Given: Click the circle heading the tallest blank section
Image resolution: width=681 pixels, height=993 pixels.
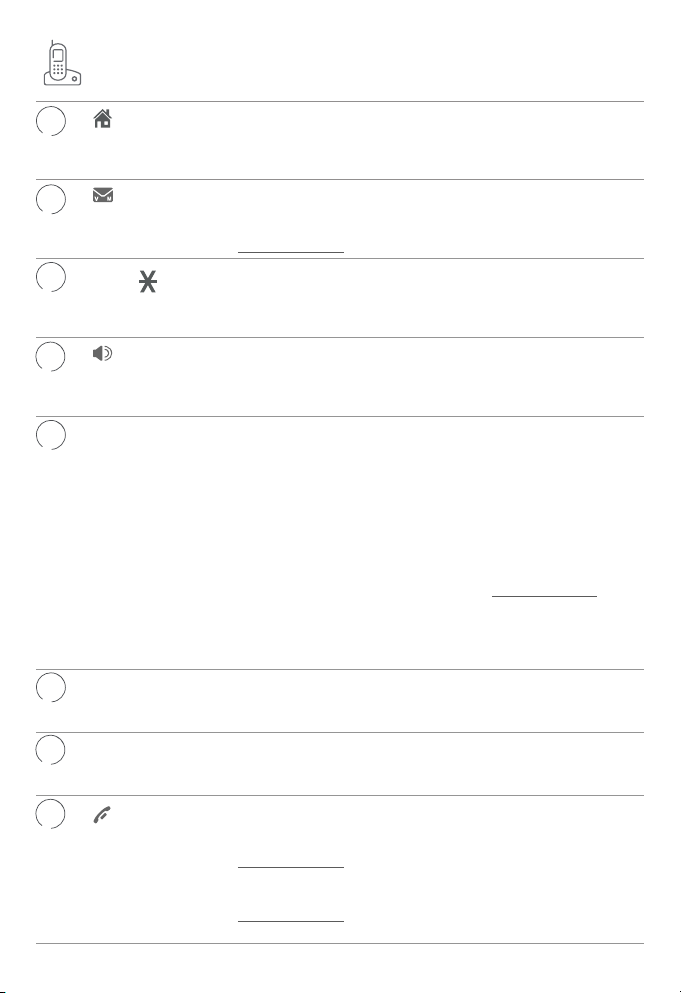Looking at the screenshot, I should tap(51, 435).
